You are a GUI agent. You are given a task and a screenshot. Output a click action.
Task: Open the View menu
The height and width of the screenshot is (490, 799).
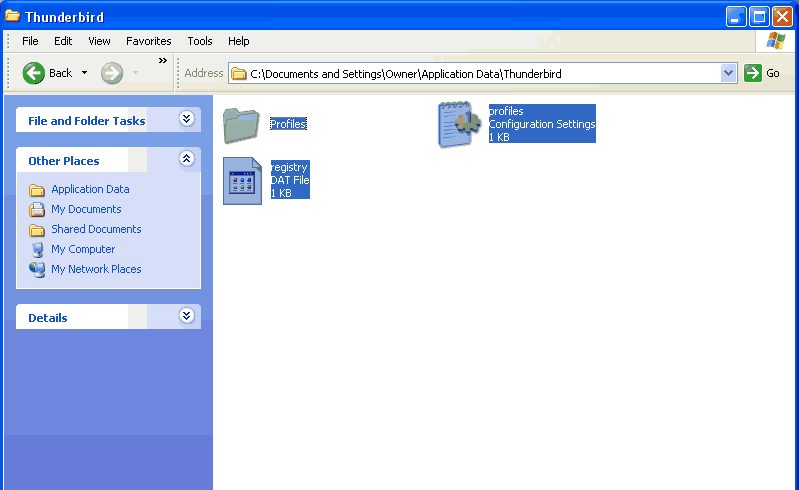[99, 41]
